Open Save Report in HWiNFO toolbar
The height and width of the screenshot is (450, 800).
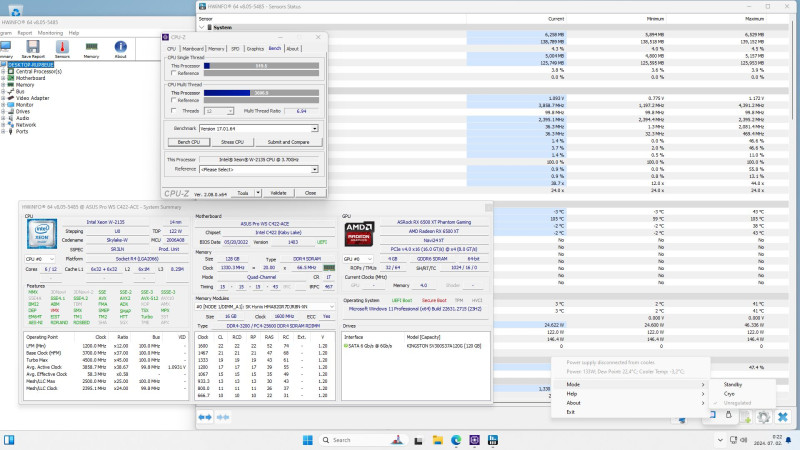coord(33,49)
